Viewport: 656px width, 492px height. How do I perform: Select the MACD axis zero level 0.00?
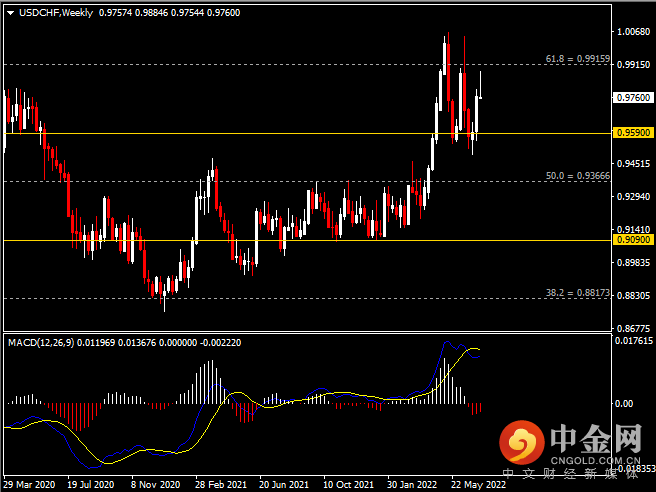pos(623,404)
